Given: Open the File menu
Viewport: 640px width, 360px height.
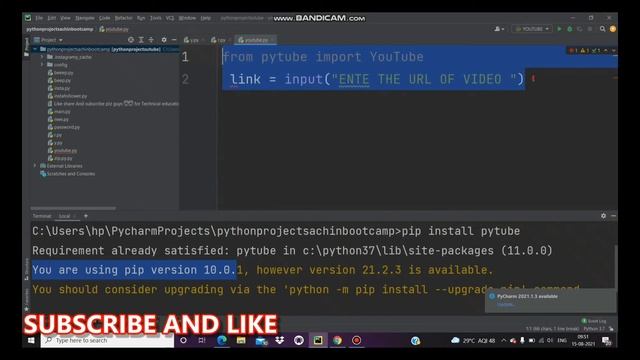Looking at the screenshot, I should tap(39, 18).
